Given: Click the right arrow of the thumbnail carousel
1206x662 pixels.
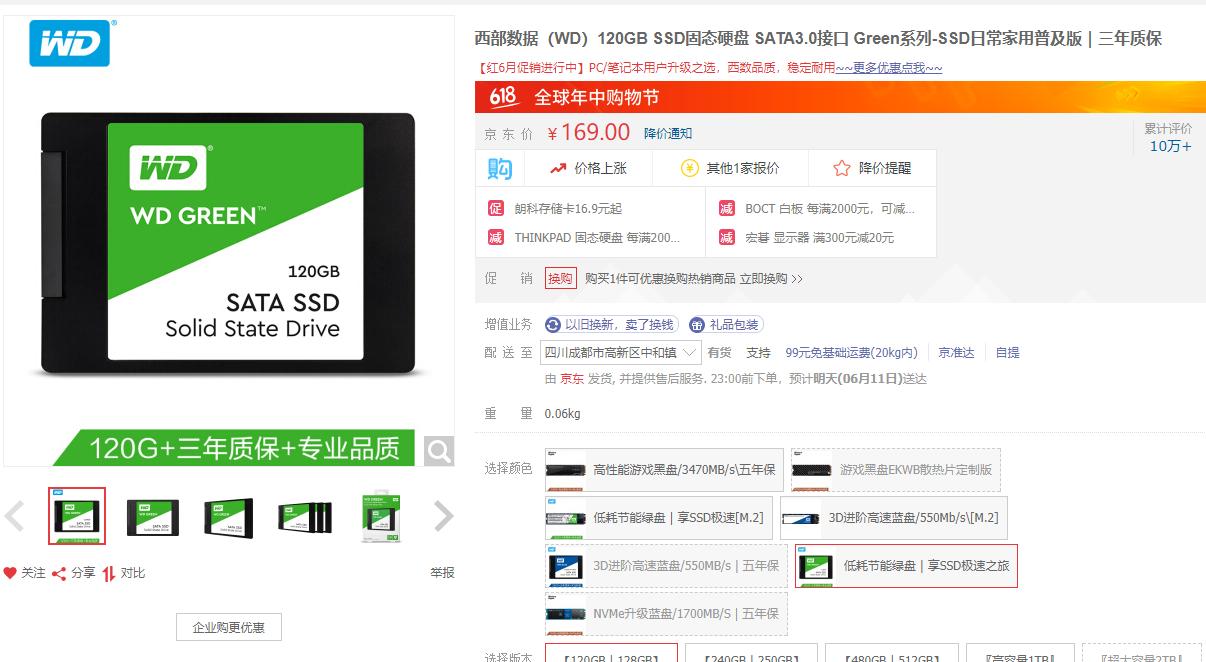Looking at the screenshot, I should [444, 516].
